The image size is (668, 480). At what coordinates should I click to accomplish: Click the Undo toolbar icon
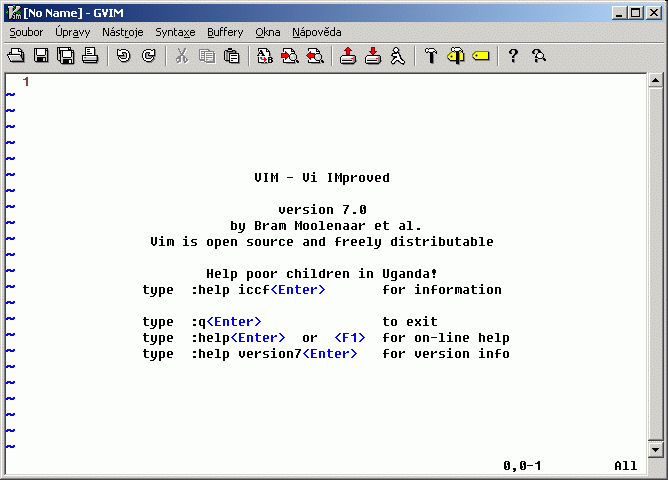coord(124,56)
